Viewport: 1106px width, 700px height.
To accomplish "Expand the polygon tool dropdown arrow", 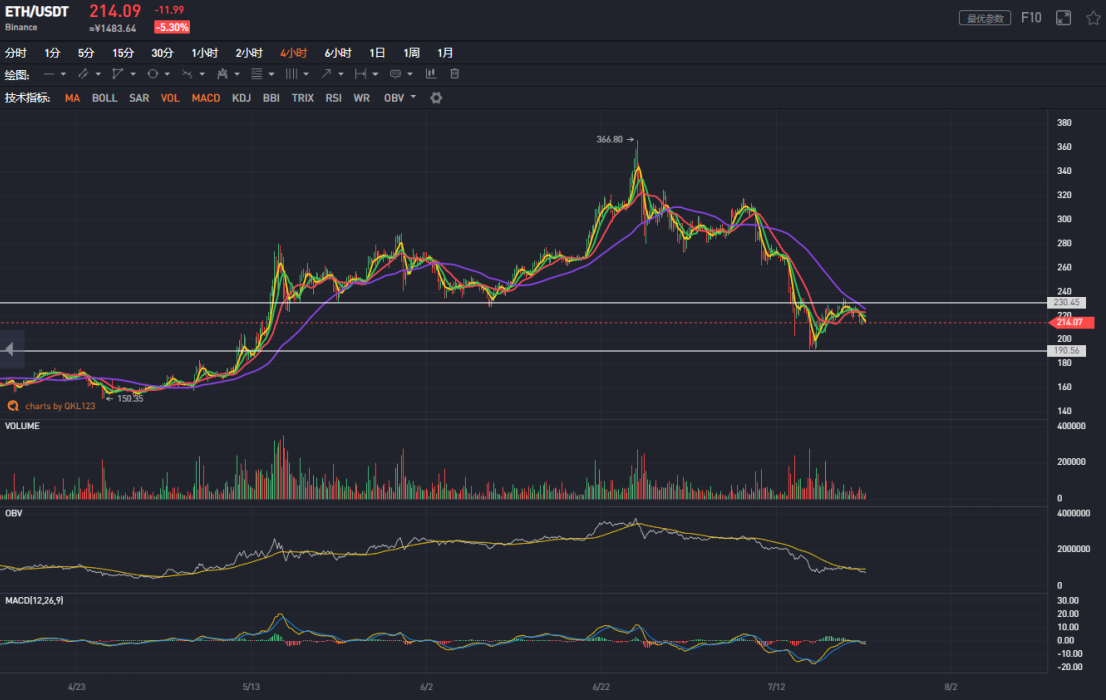I will (133, 74).
